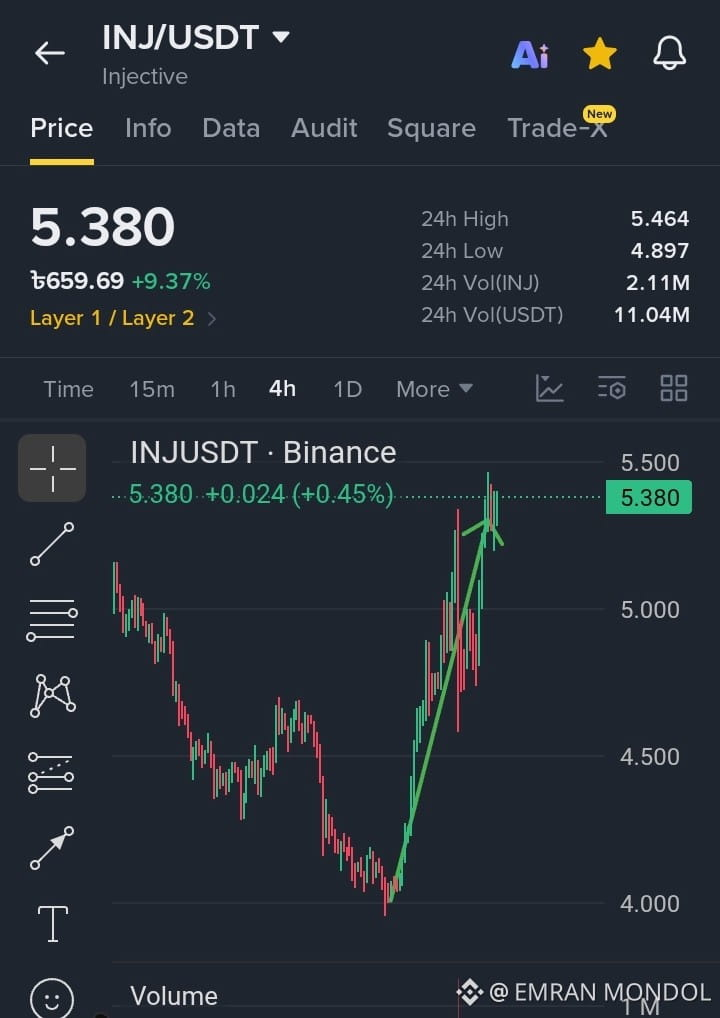Open the emoji sticker tool

[52, 998]
